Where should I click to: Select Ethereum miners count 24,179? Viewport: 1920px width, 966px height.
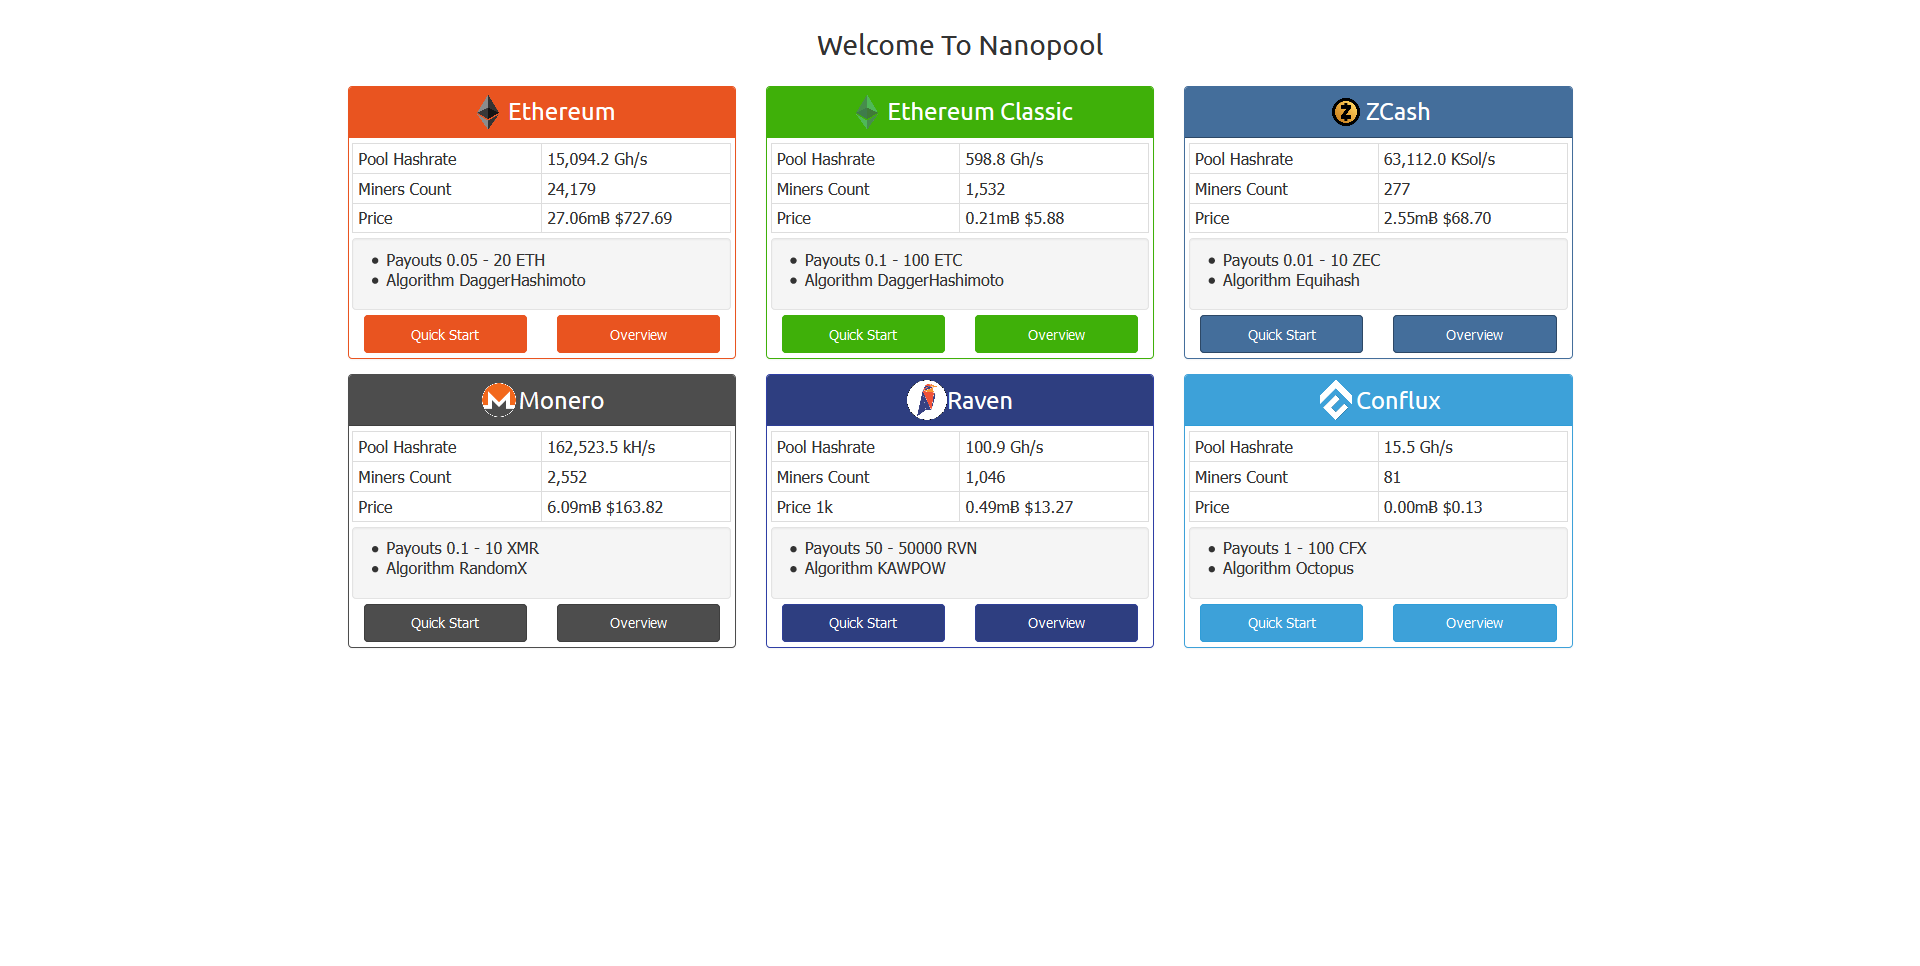(571, 189)
